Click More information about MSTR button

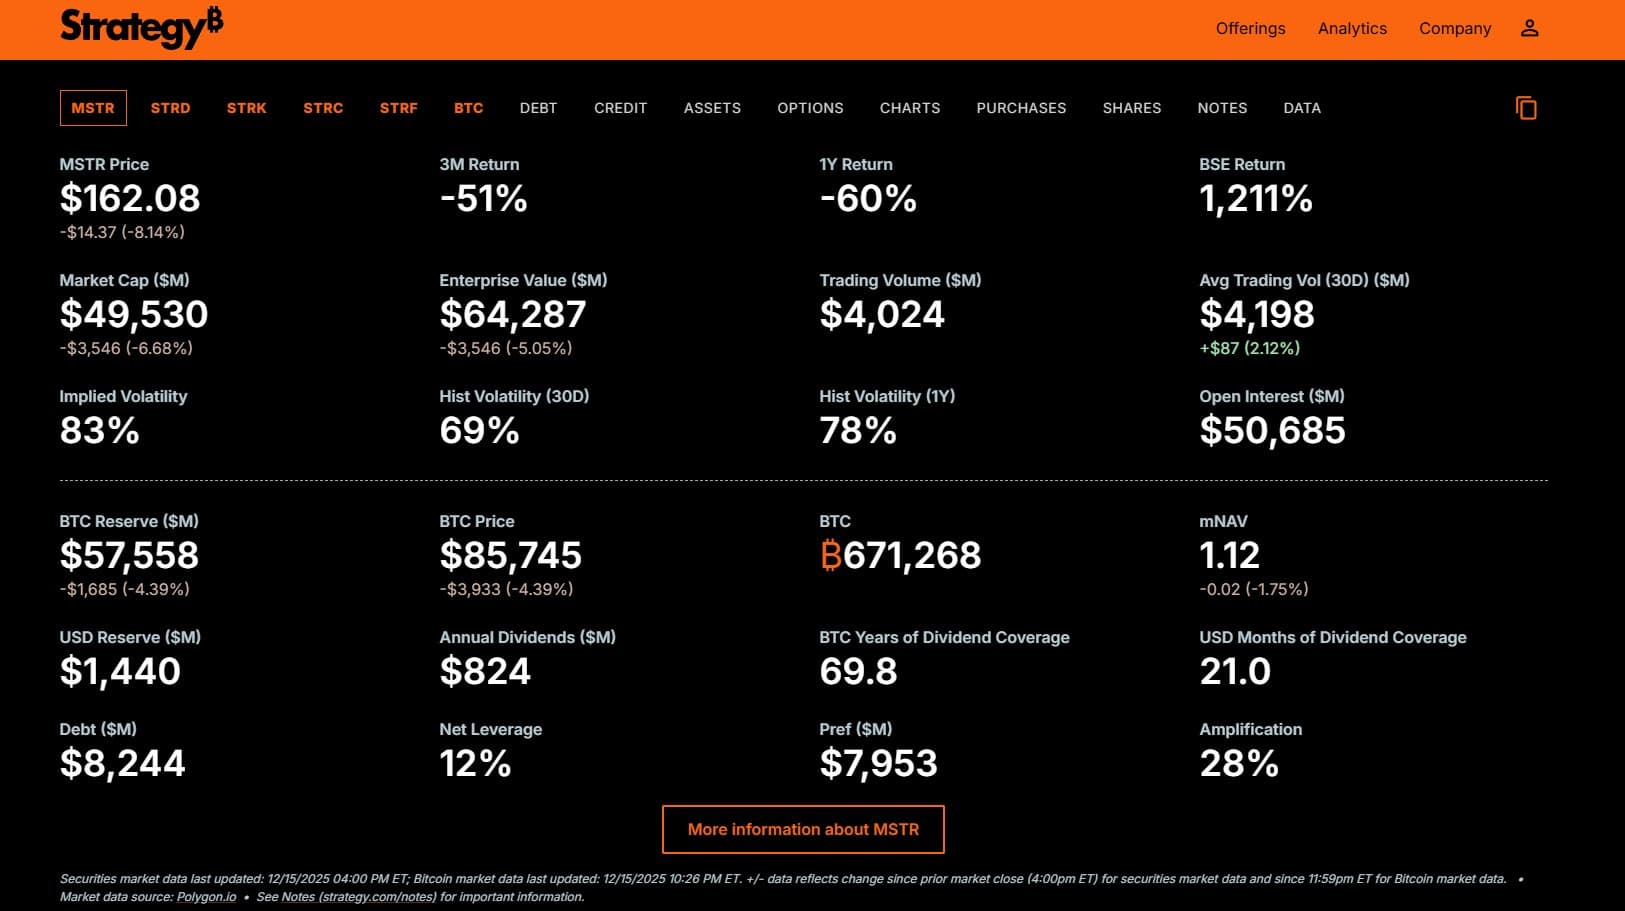(803, 829)
